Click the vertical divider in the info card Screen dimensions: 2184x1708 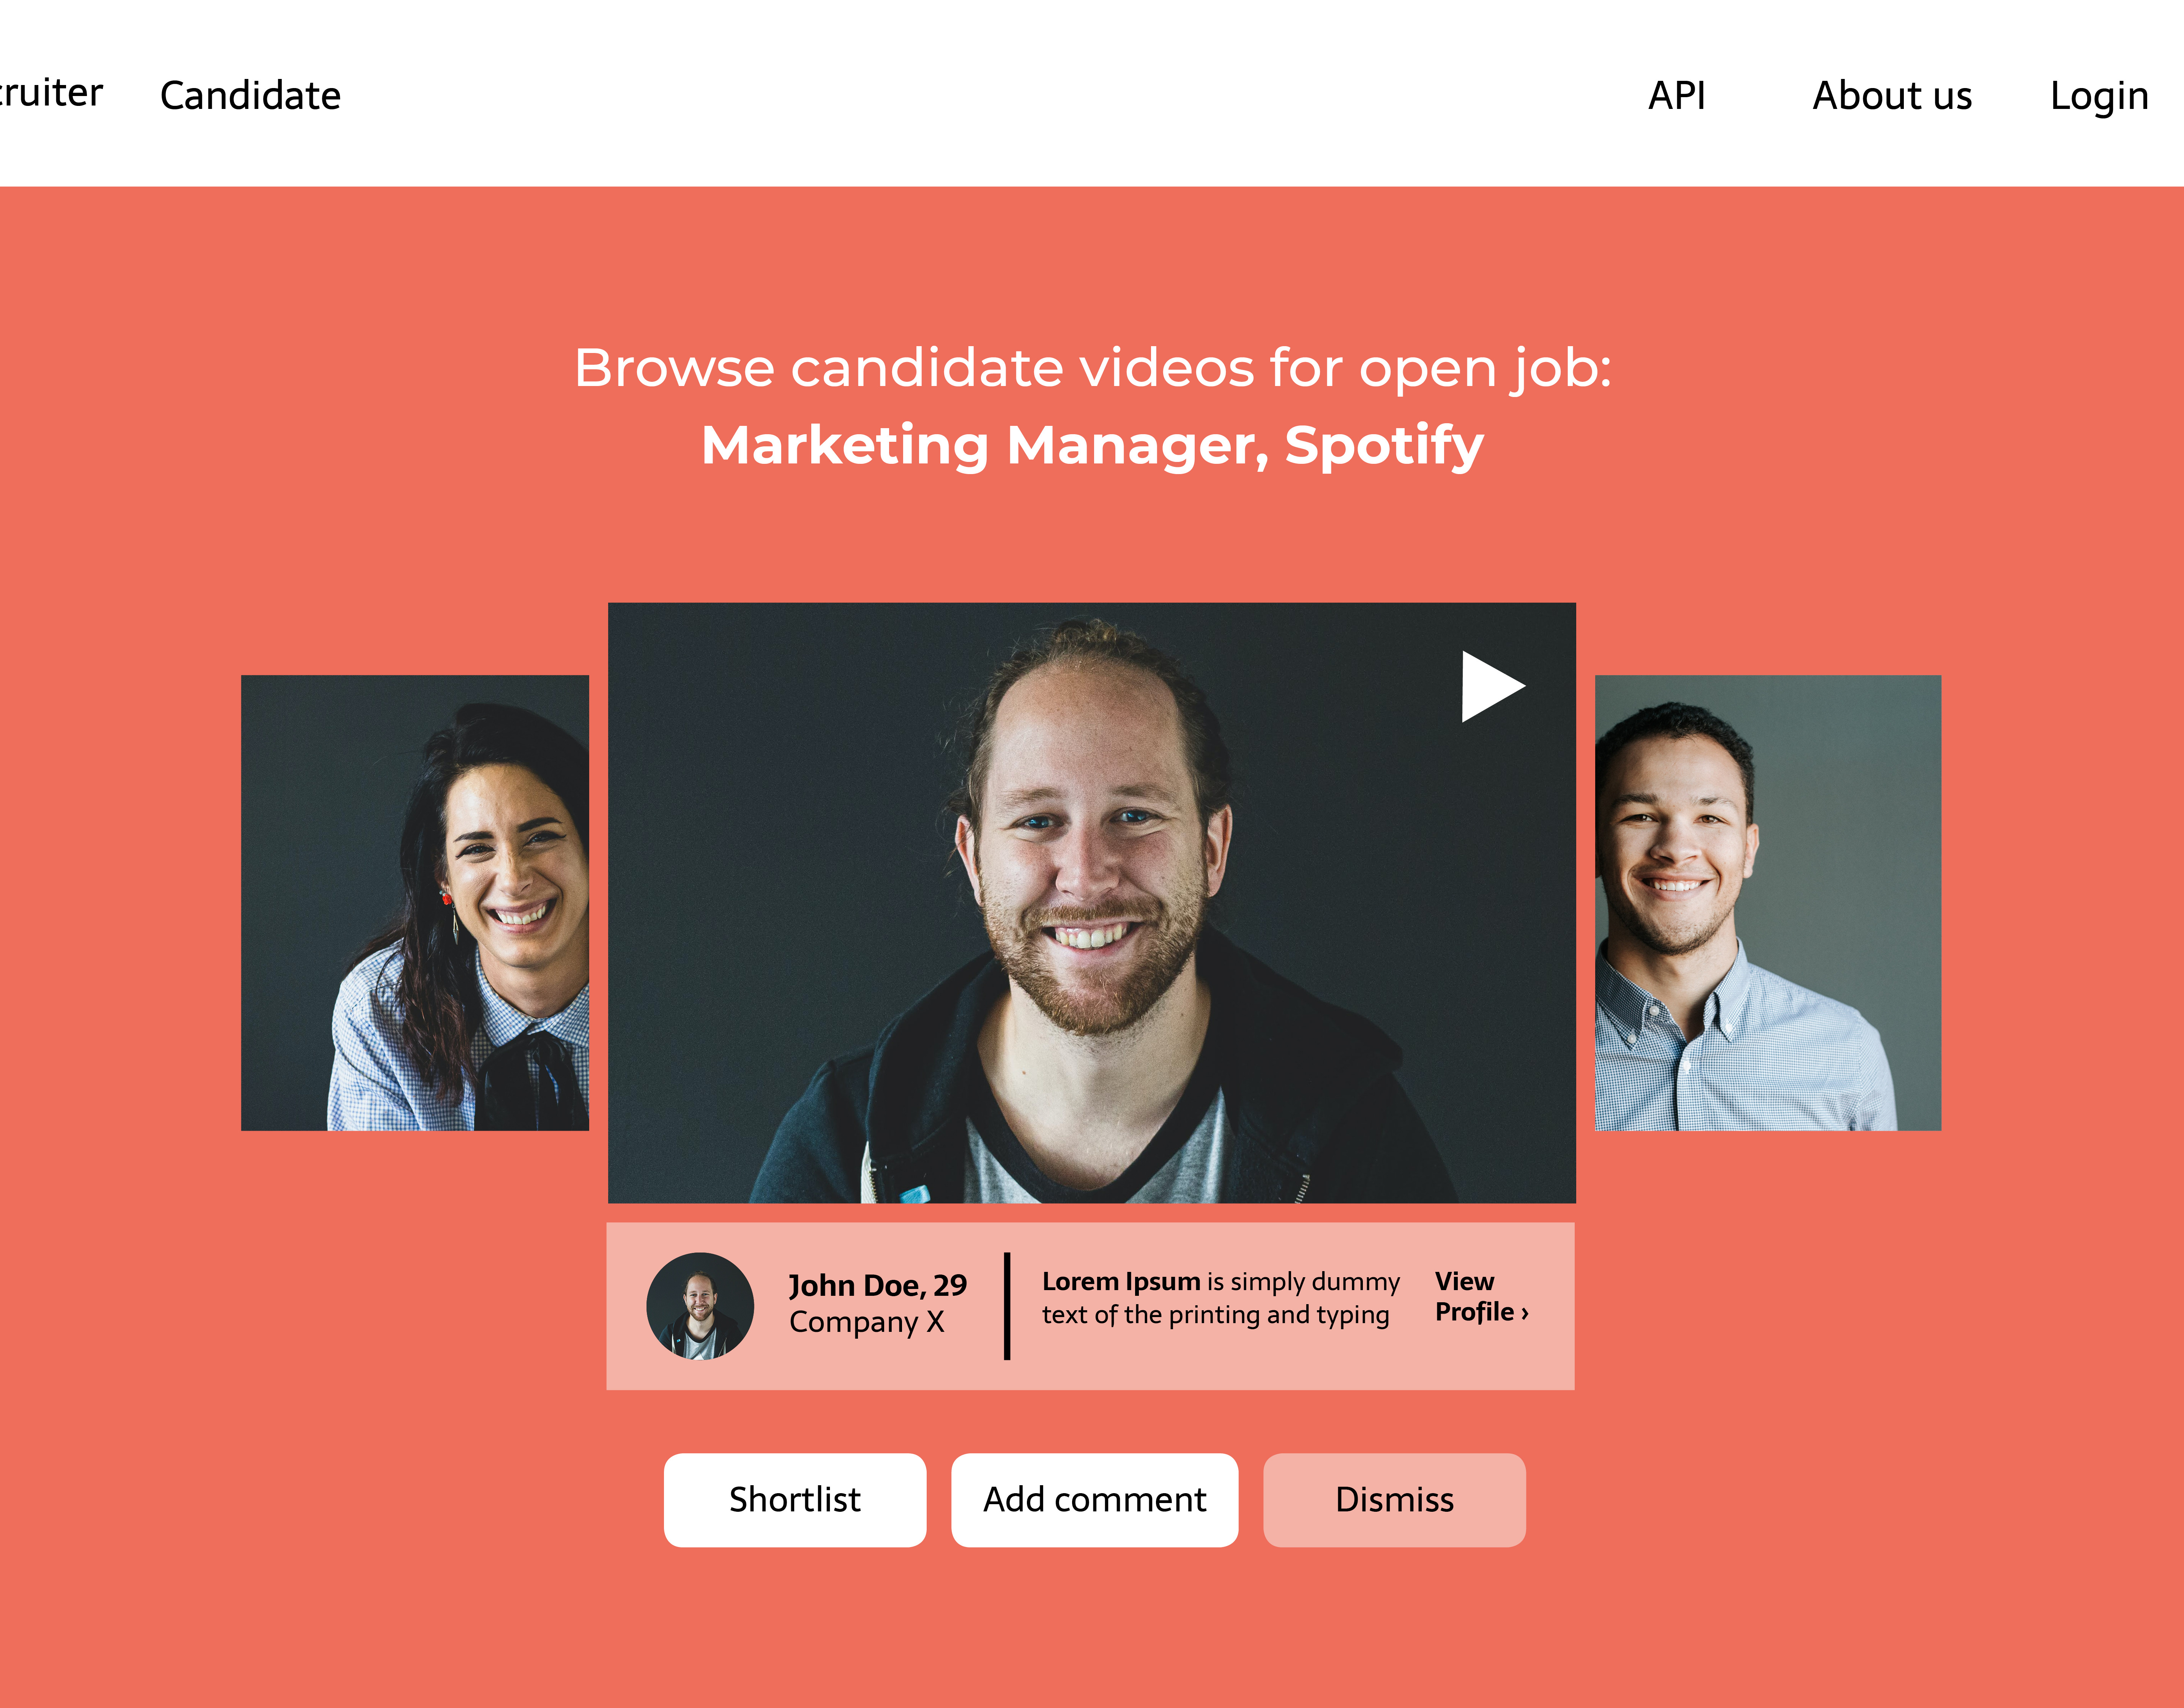pyautogui.click(x=1007, y=1306)
